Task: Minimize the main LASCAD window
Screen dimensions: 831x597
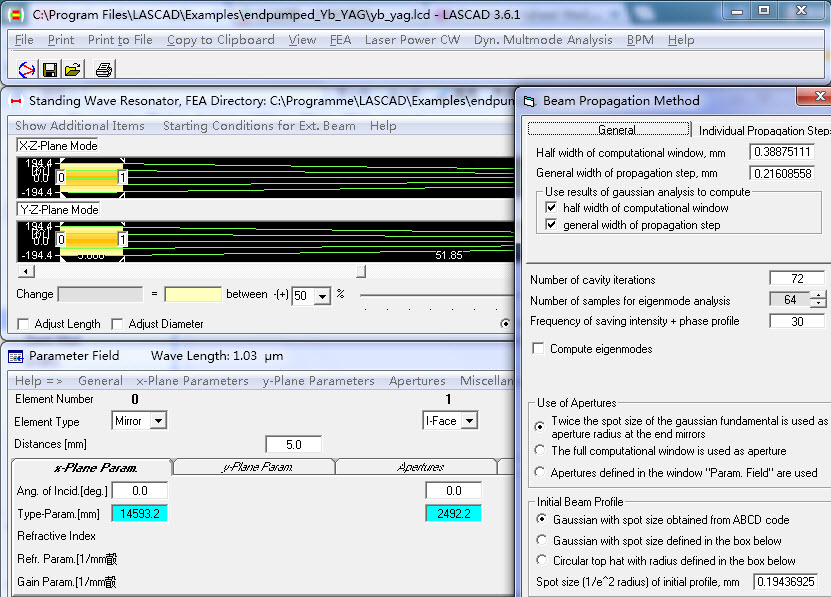Action: pos(737,11)
